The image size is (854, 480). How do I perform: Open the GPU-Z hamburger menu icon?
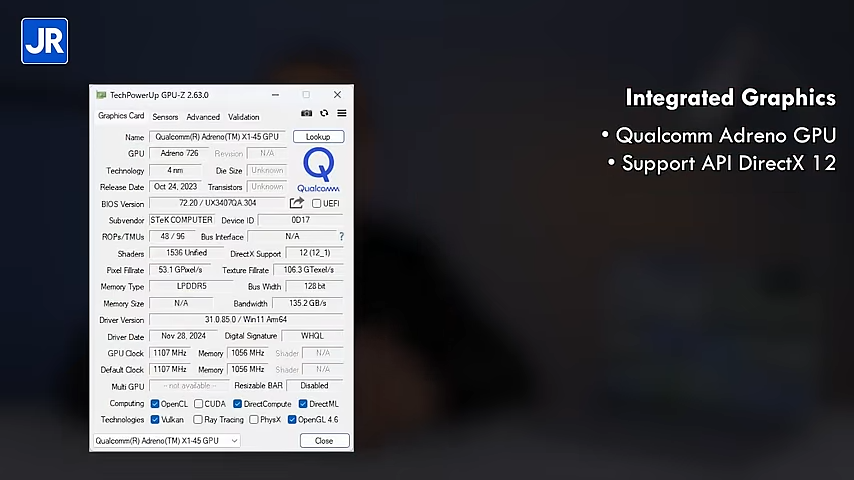click(341, 113)
